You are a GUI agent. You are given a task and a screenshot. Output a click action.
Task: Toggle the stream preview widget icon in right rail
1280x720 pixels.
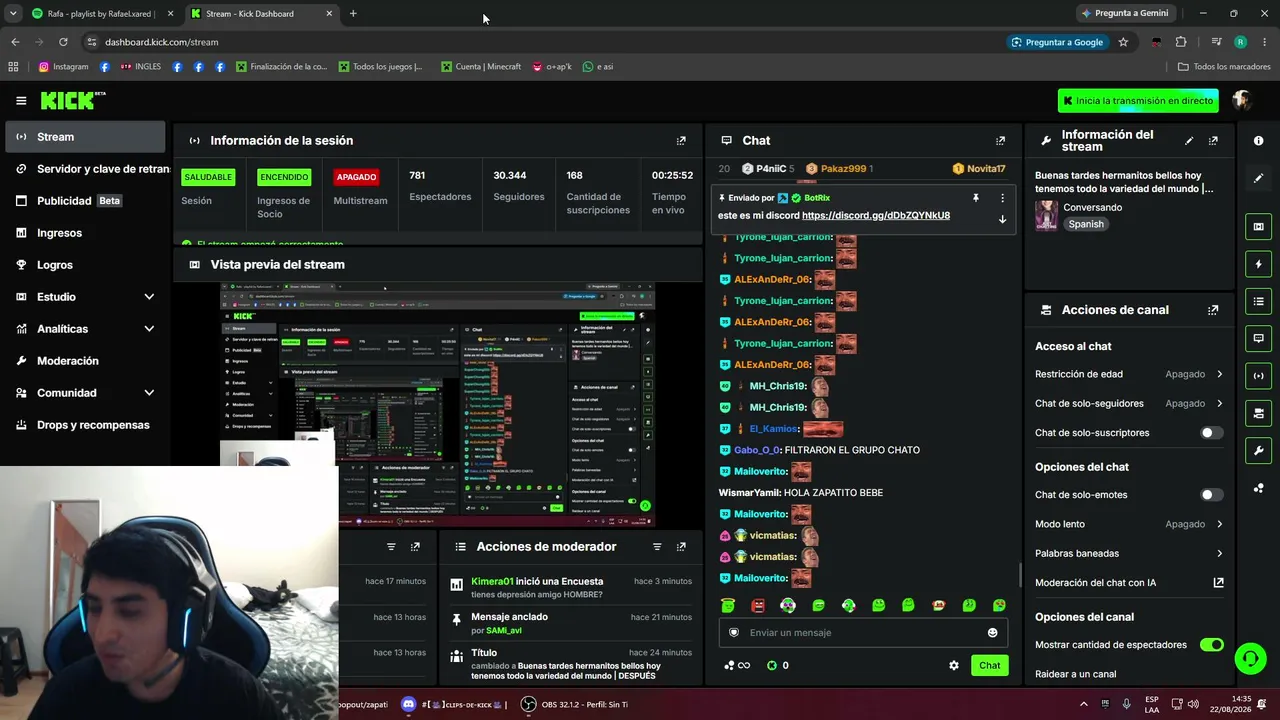(1258, 227)
